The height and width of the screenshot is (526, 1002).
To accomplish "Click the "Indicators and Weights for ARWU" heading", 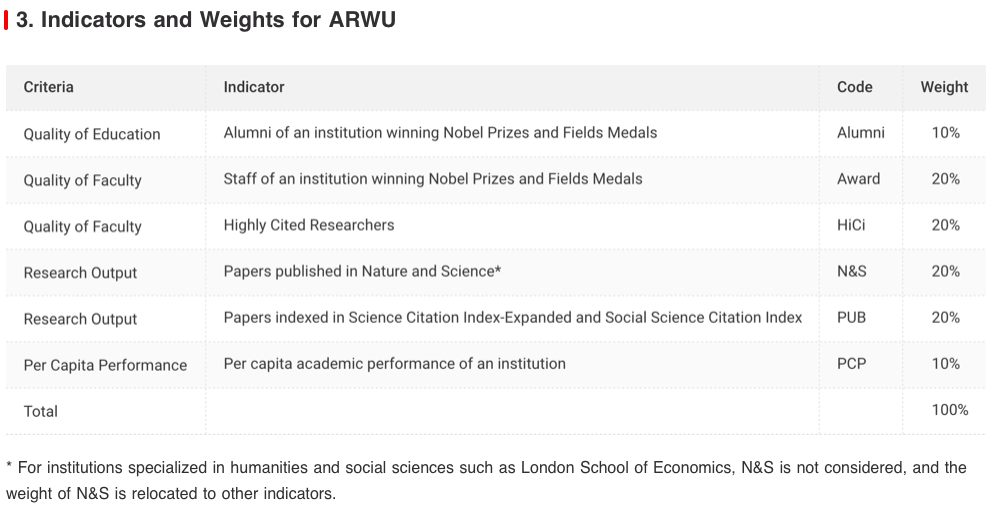I will pos(205,20).
